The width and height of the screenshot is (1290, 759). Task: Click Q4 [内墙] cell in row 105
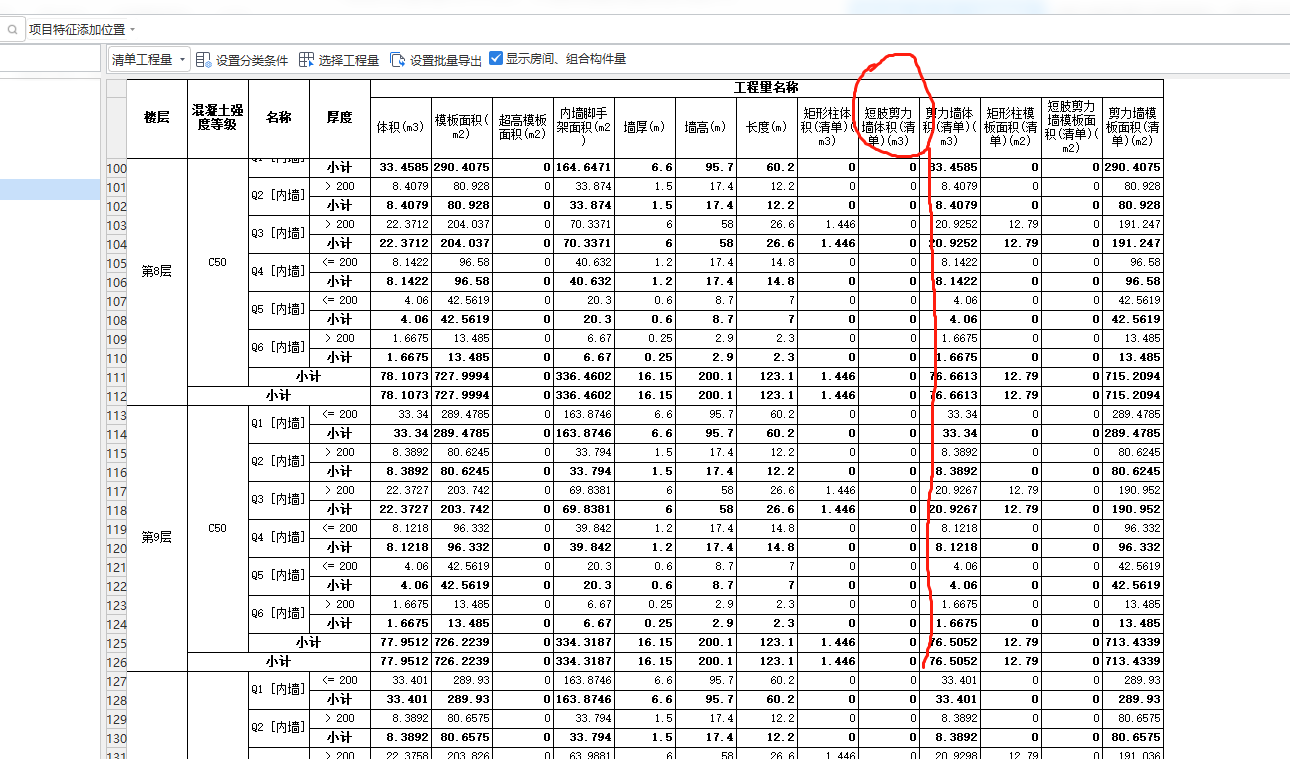coord(279,272)
